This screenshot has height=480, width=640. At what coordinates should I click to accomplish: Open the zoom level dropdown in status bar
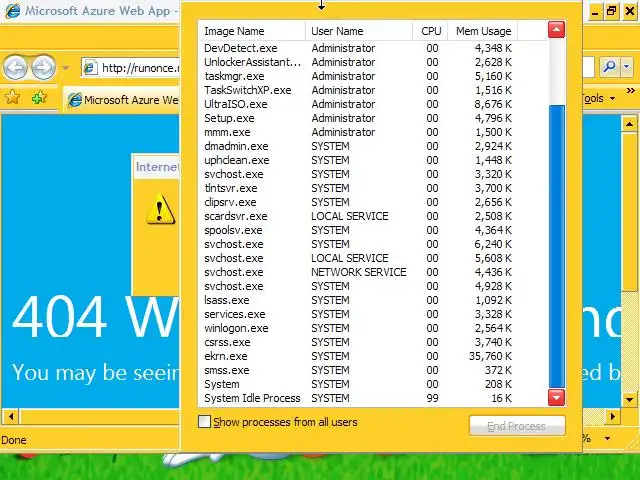607,439
